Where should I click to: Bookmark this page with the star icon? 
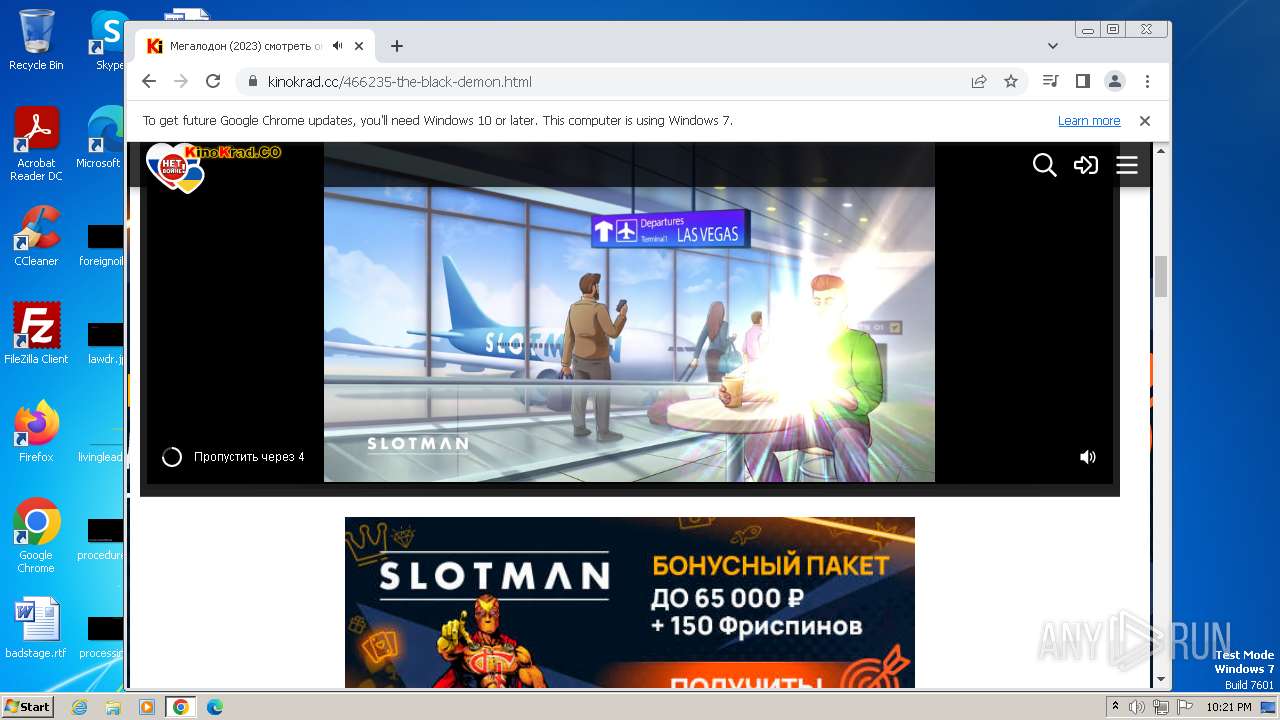pos(1011,82)
